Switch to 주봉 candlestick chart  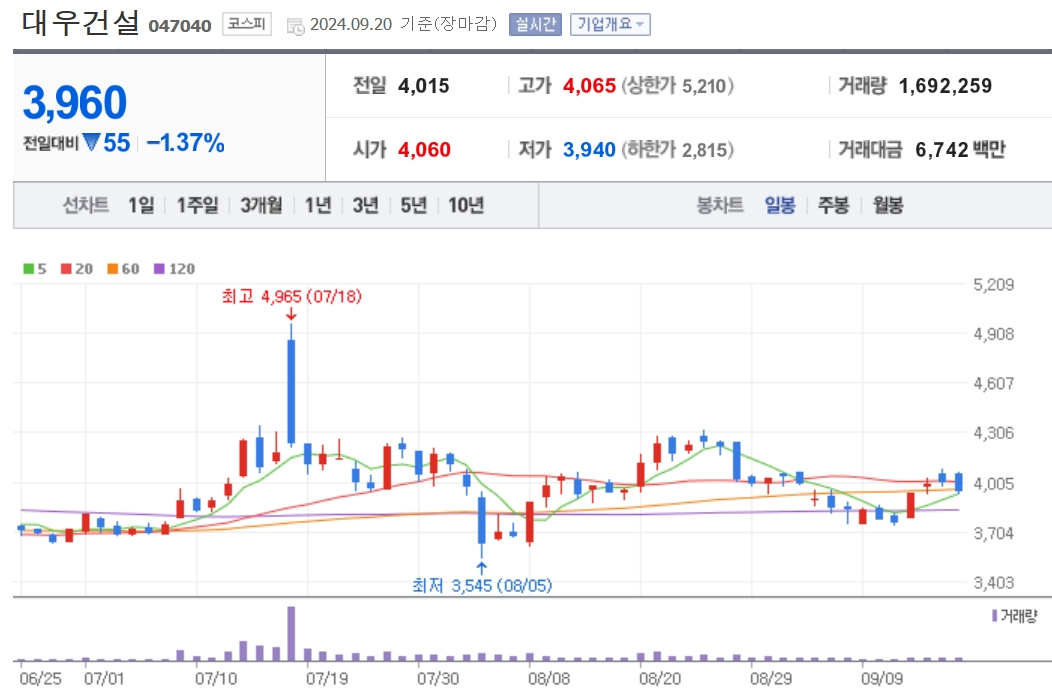pyautogui.click(x=833, y=205)
